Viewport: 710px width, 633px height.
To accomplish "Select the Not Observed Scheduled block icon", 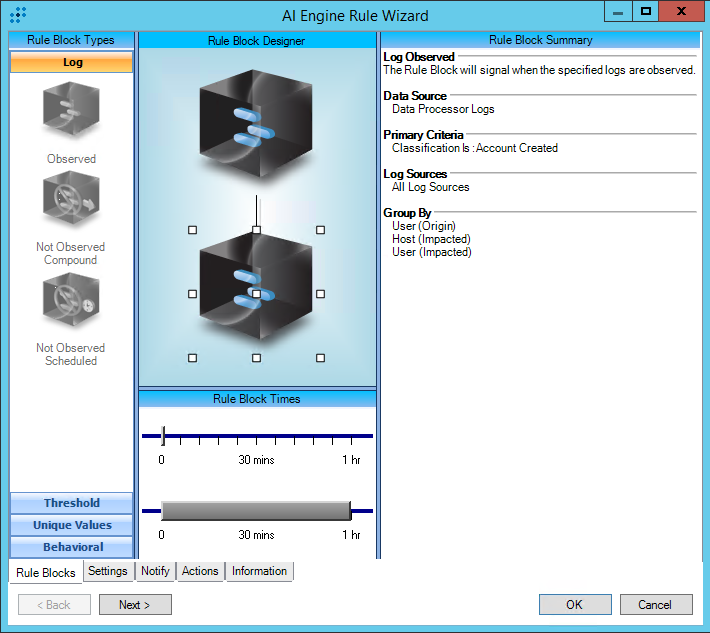I will coord(71,304).
